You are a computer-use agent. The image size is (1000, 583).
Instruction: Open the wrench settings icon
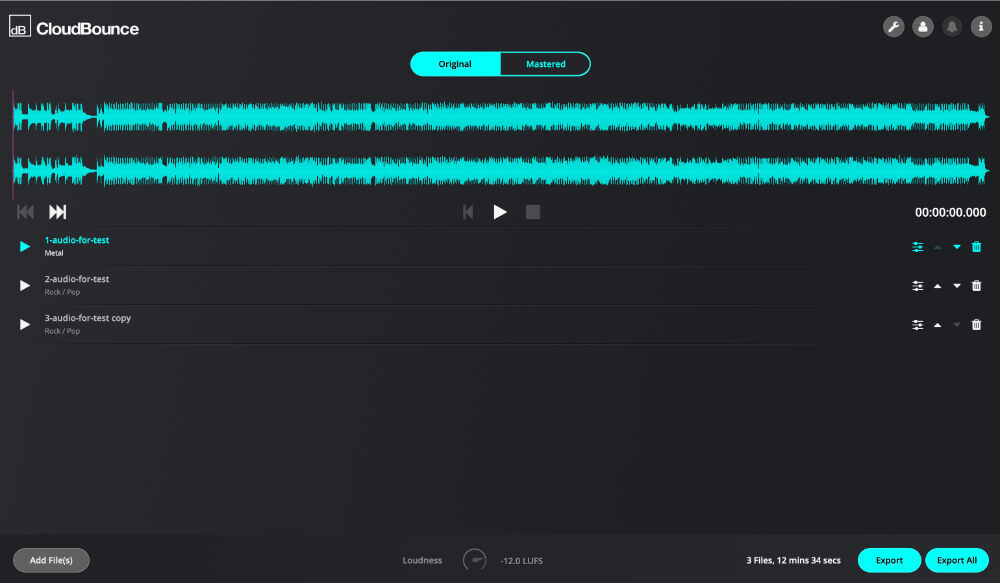pyautogui.click(x=893, y=27)
